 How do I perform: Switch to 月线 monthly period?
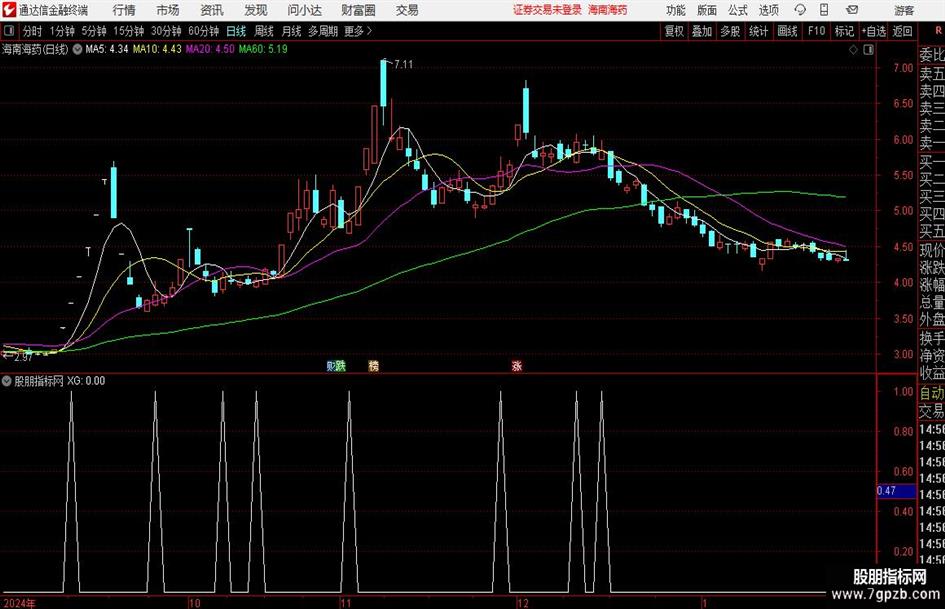click(x=291, y=31)
